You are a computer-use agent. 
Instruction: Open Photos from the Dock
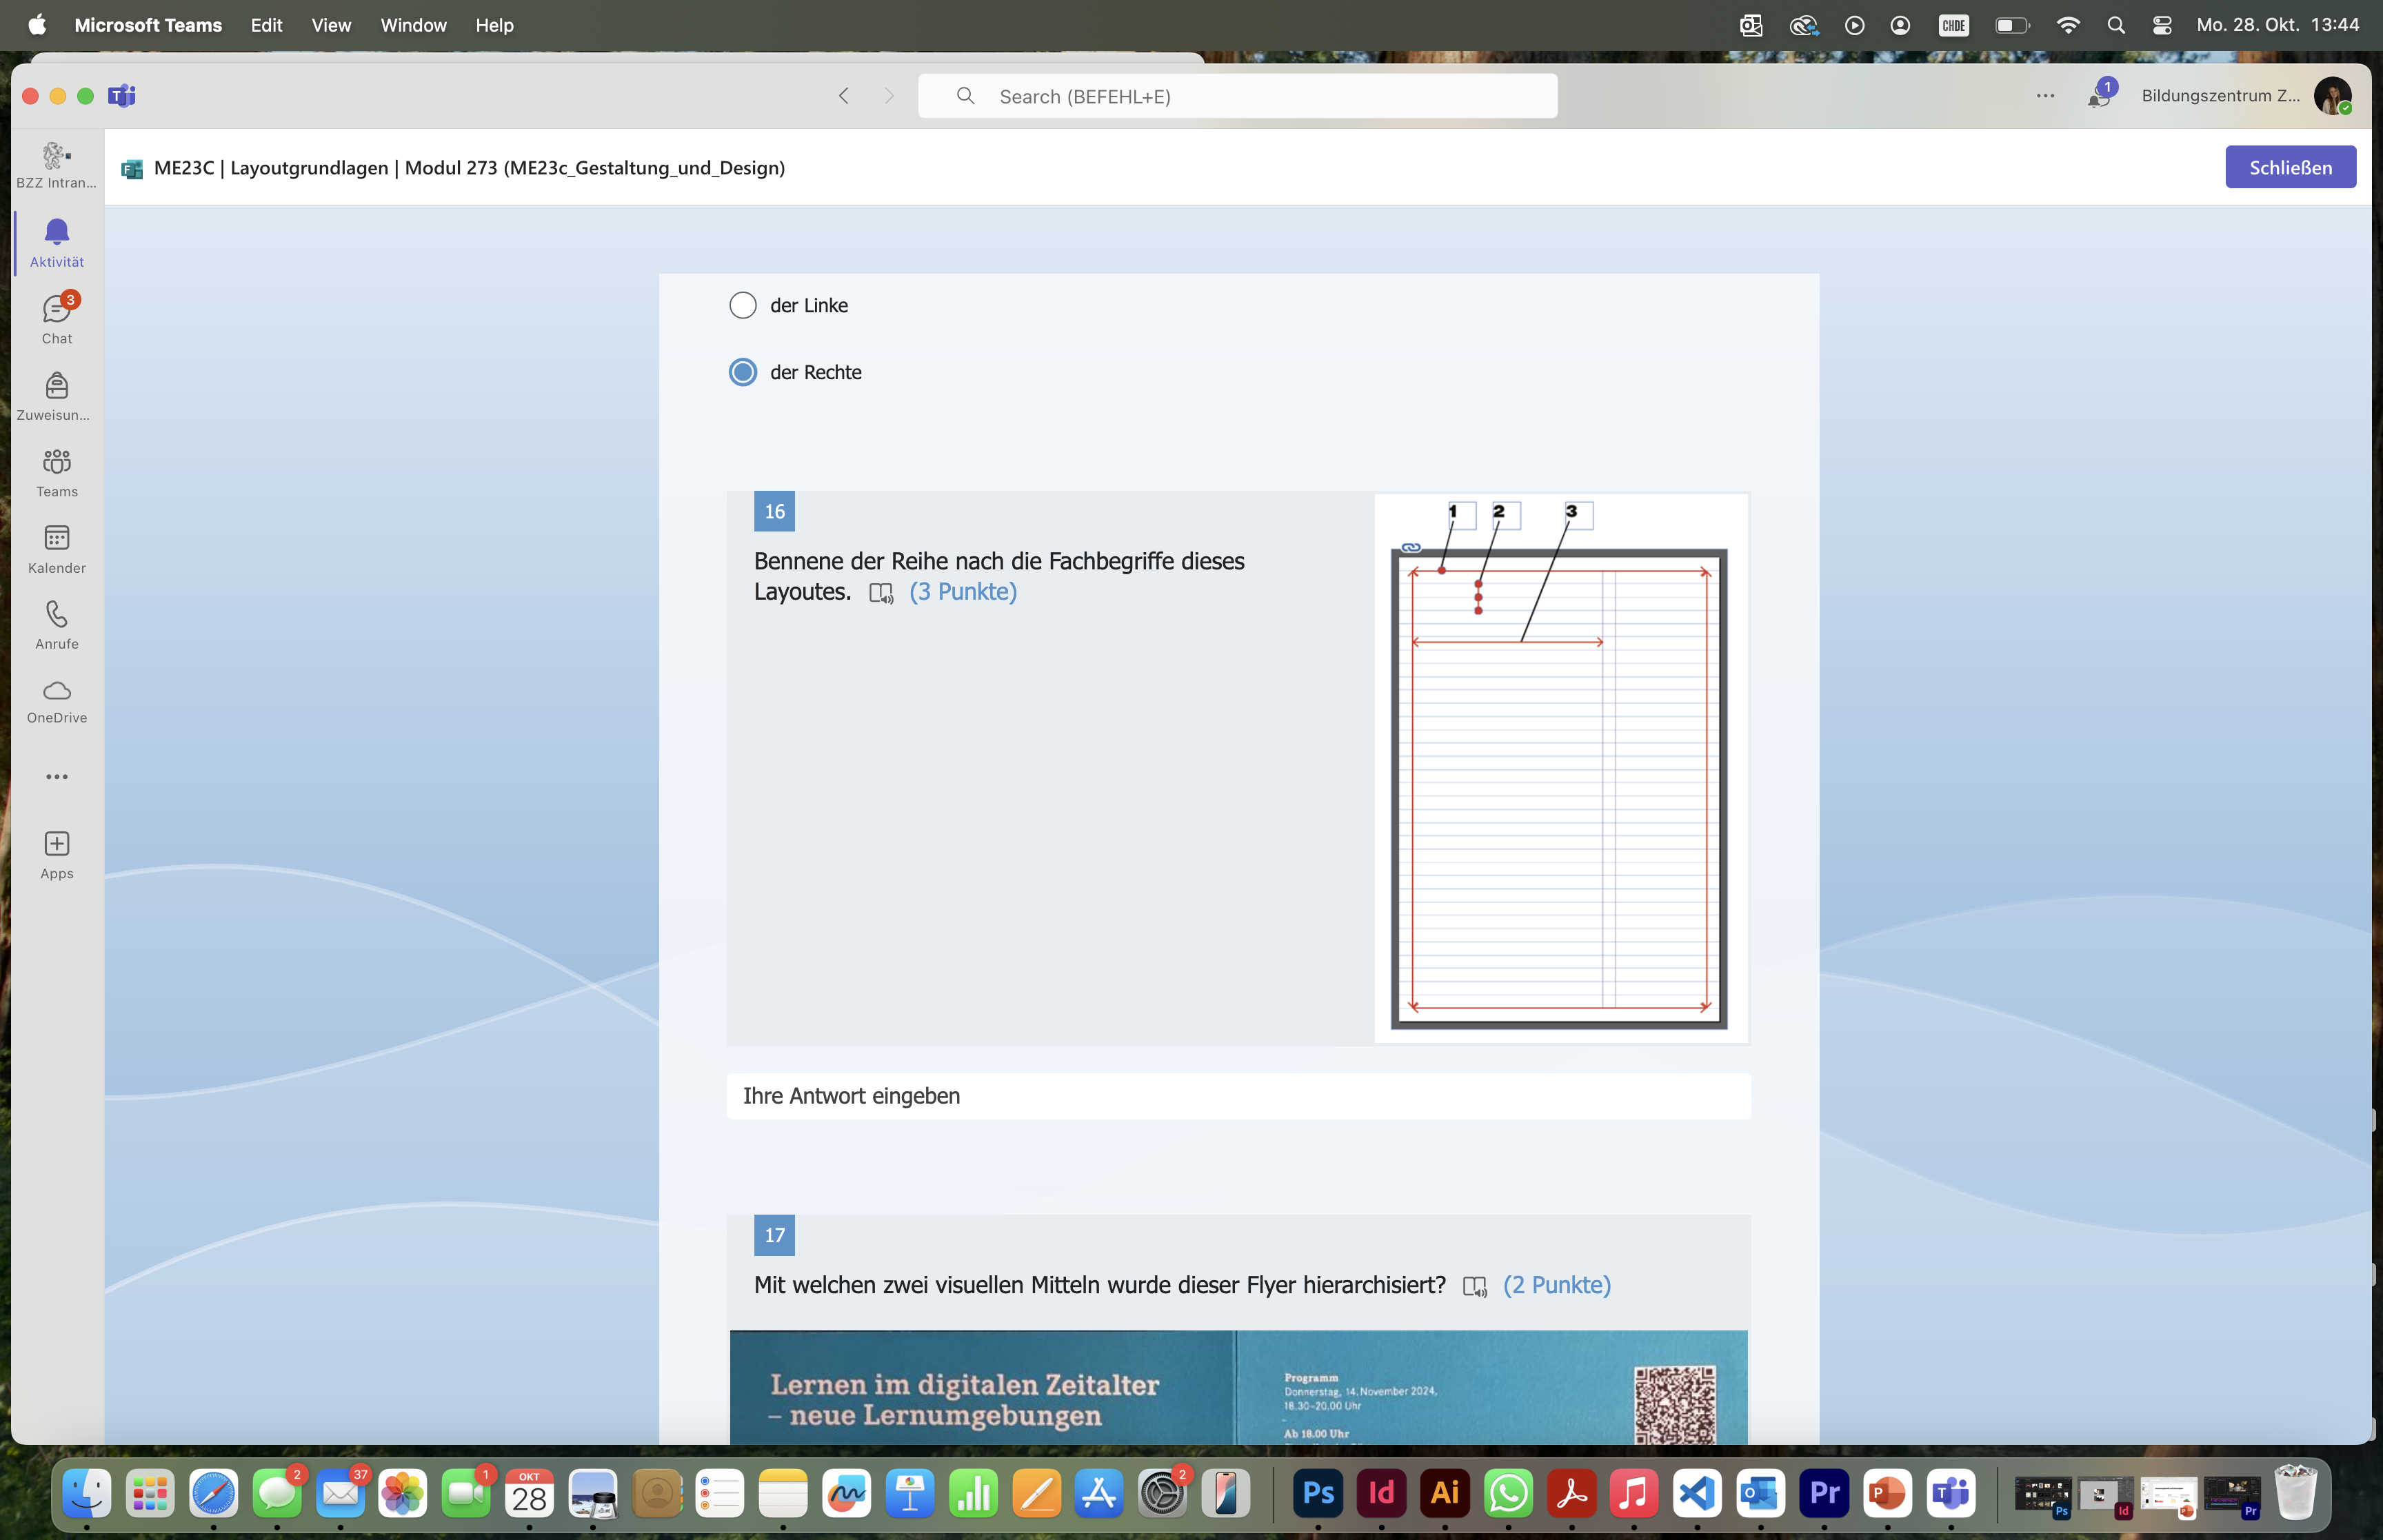(x=403, y=1493)
